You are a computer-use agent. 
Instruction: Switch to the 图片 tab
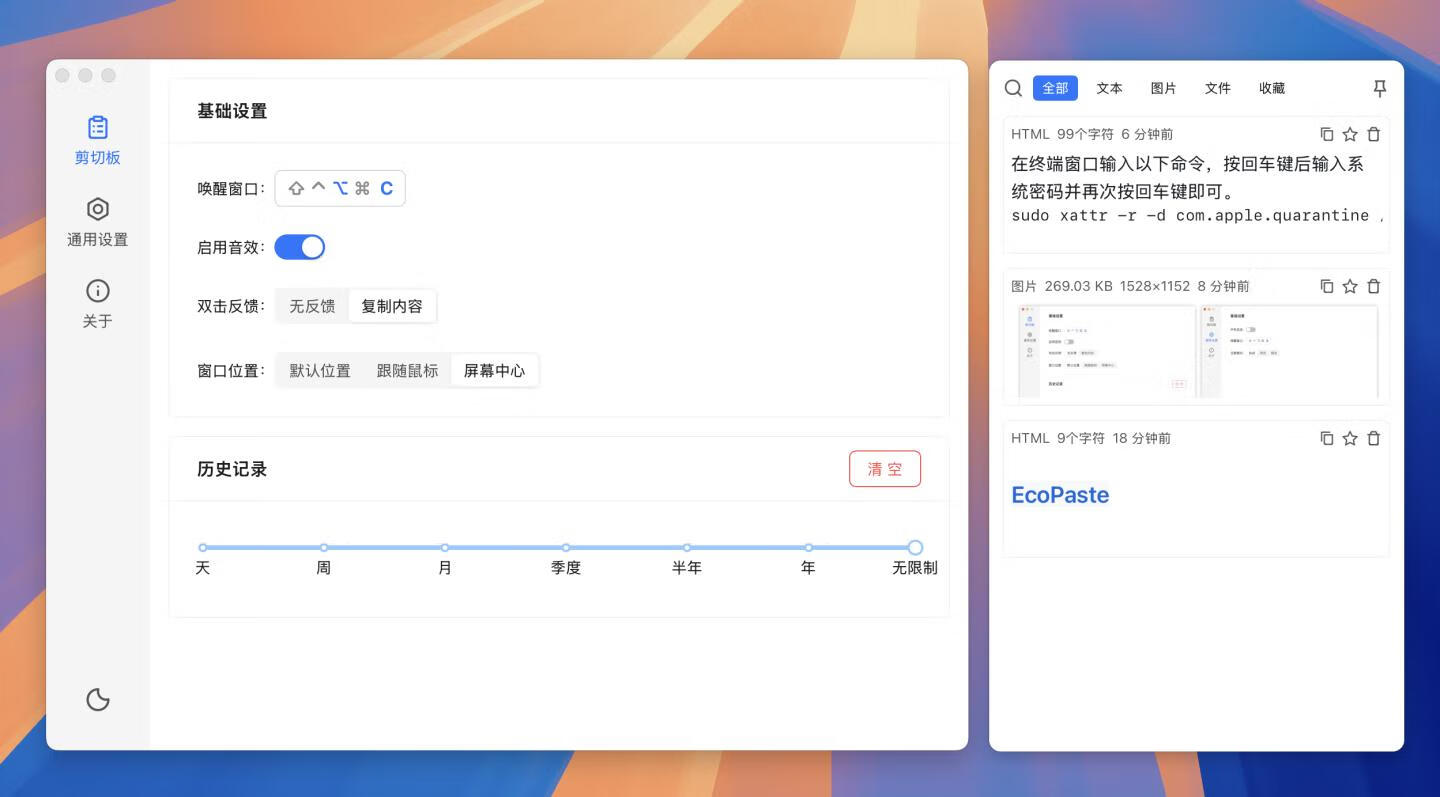click(x=1163, y=88)
